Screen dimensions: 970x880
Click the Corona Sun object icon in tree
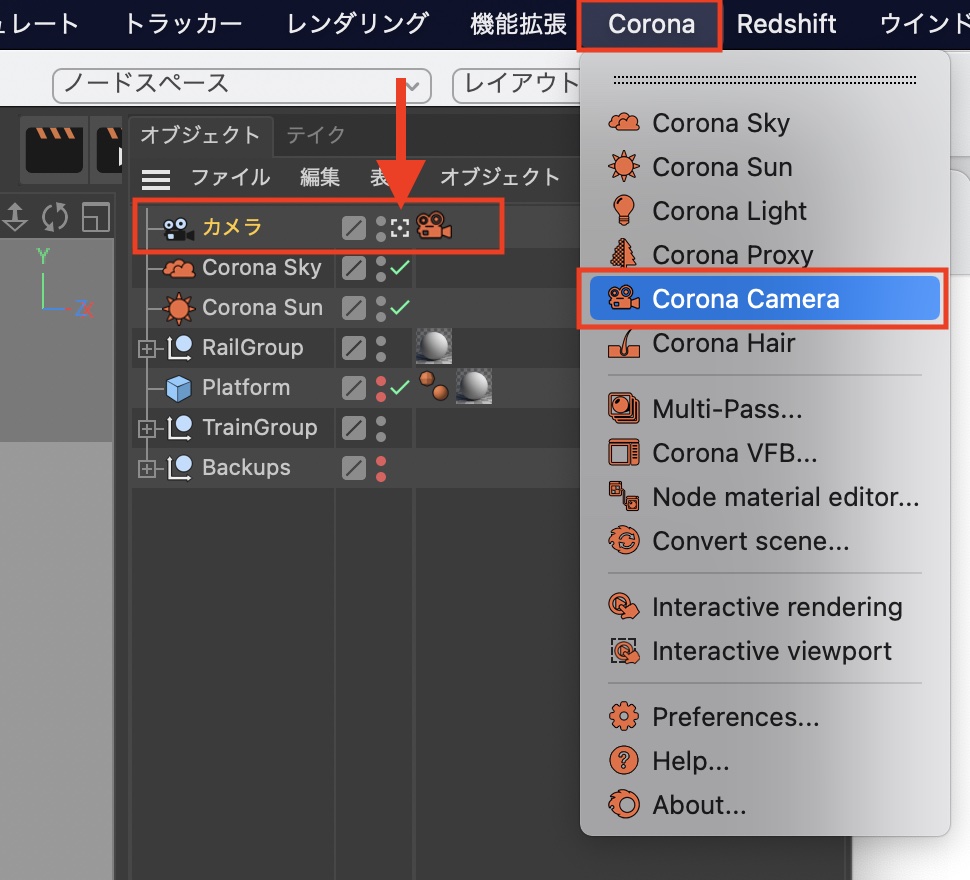178,308
